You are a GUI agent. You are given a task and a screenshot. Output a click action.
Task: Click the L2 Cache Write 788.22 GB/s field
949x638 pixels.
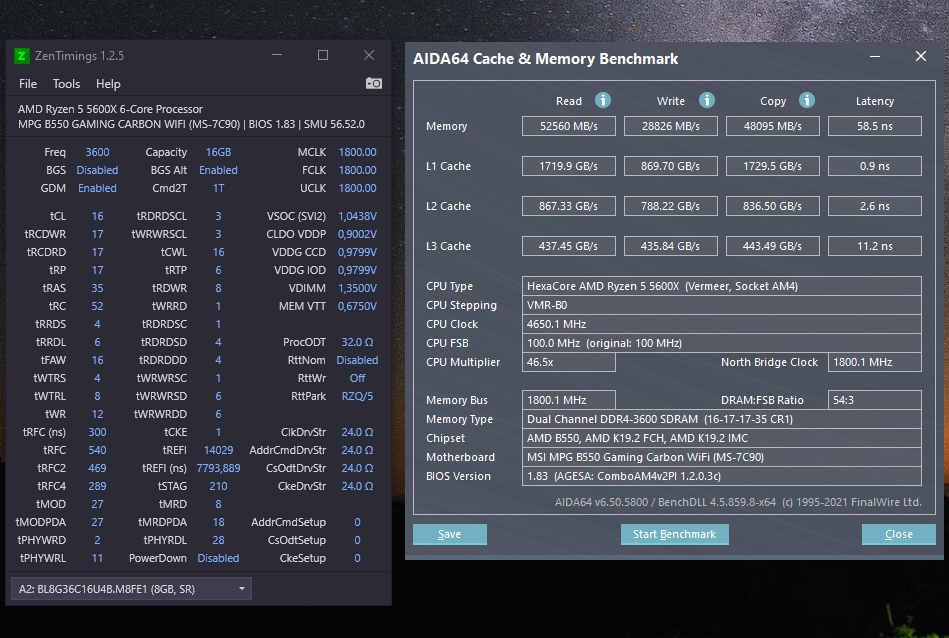coord(671,206)
